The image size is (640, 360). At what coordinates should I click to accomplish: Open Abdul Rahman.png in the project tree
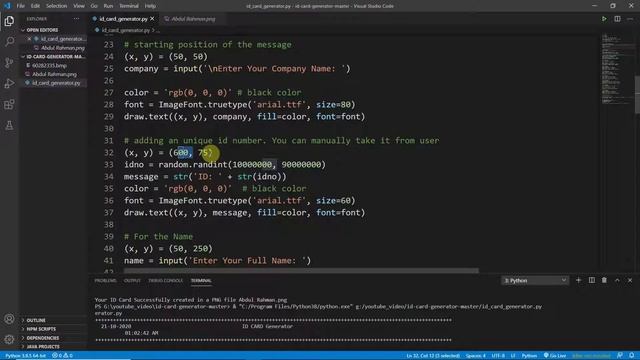[54, 74]
